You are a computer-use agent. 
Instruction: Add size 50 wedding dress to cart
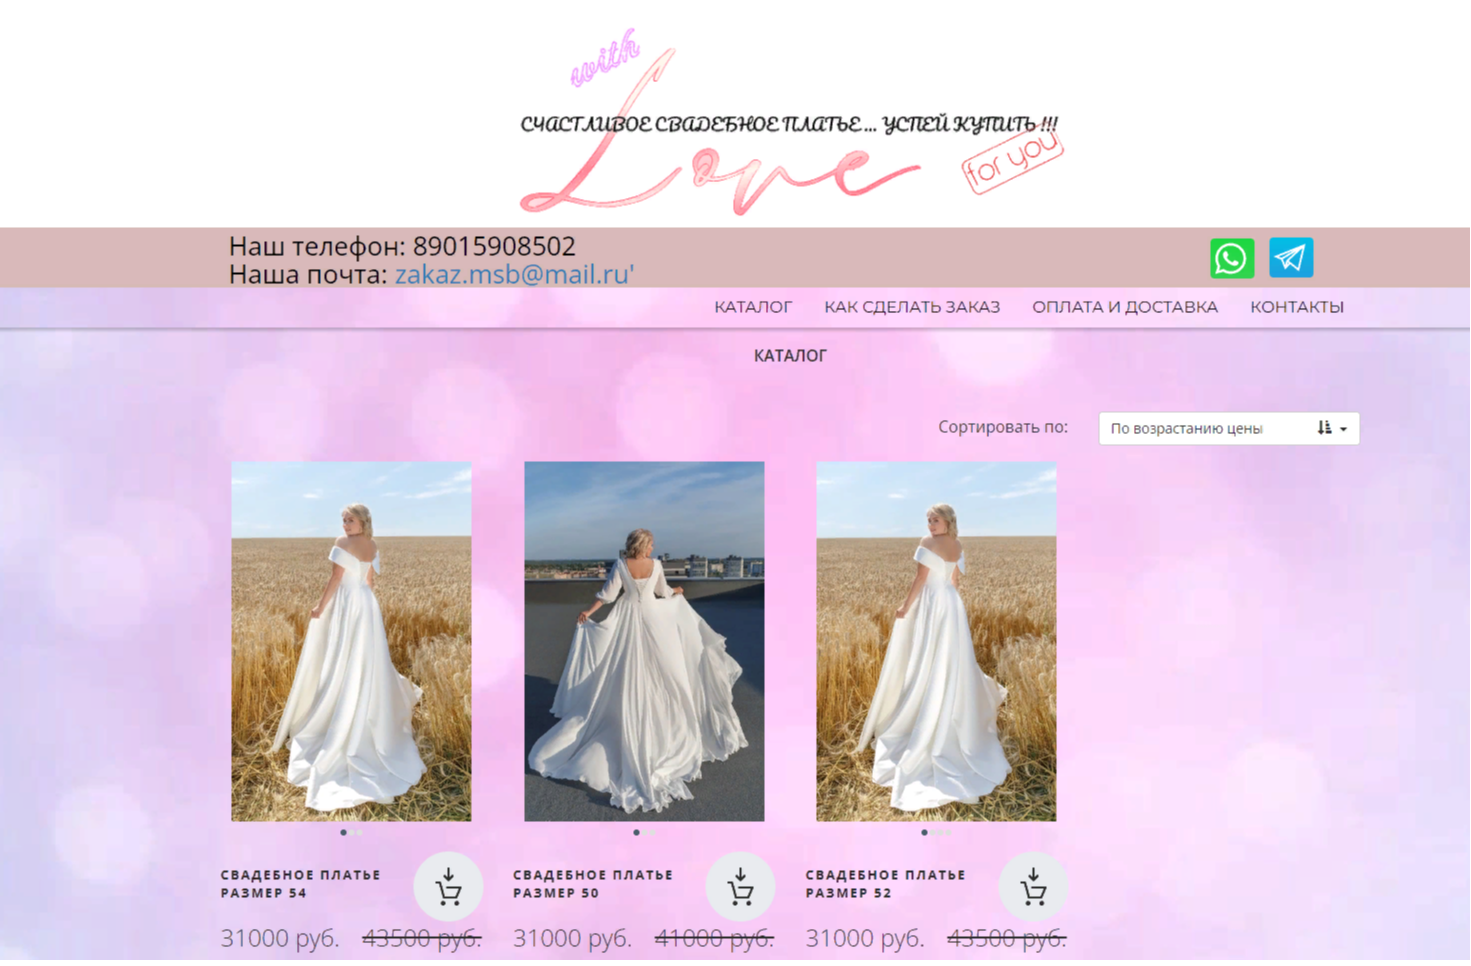pos(740,887)
